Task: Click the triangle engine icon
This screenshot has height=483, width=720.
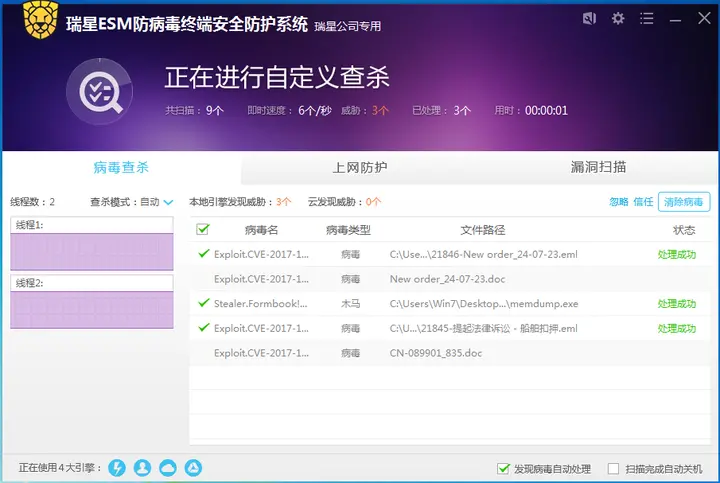Action: click(193, 468)
